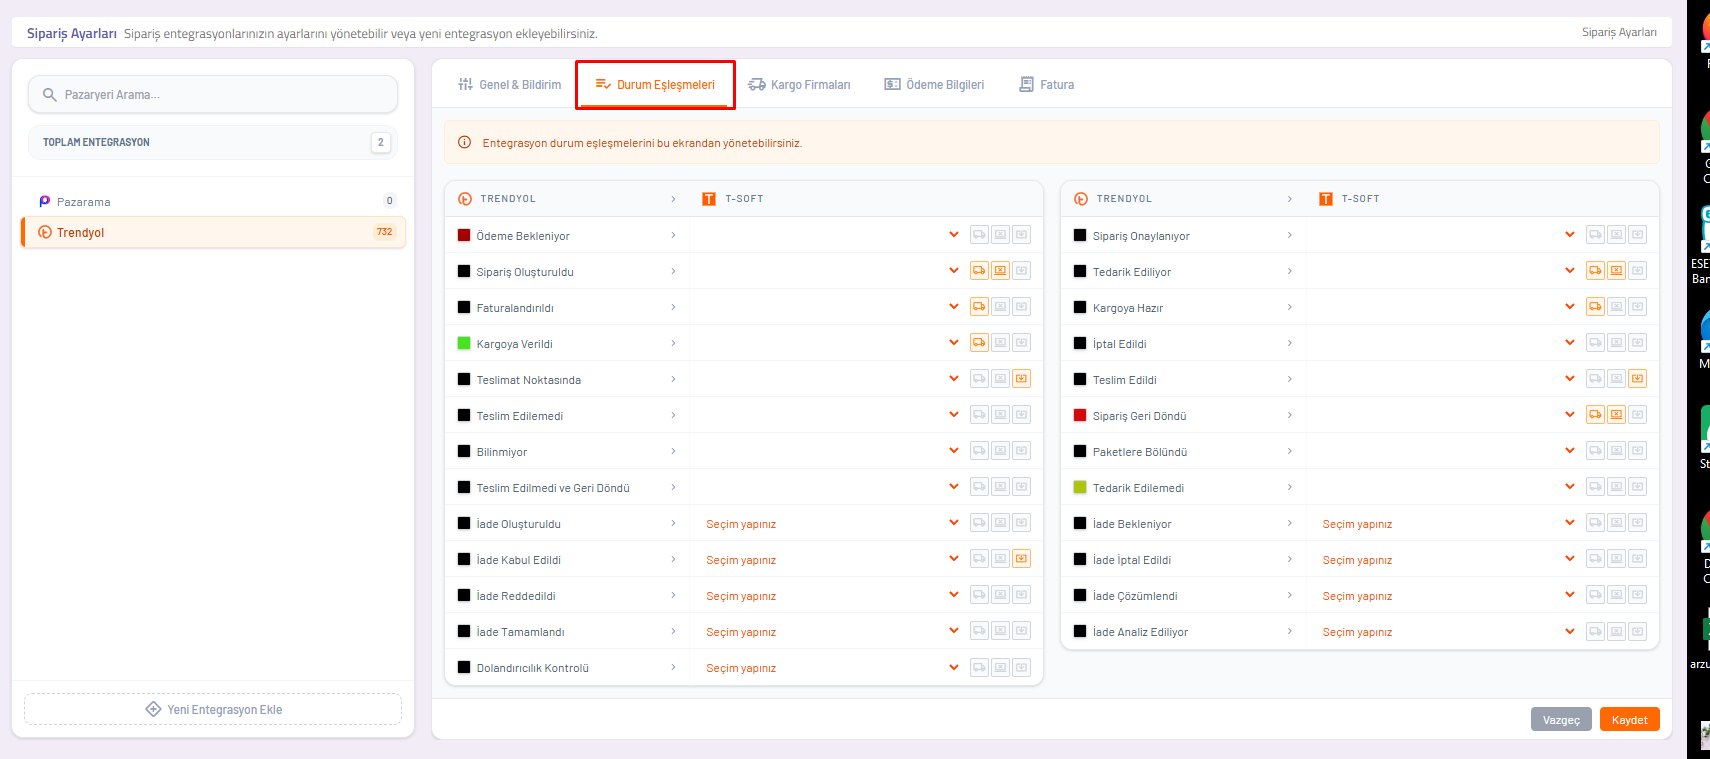Enable the truck icon for Teslimat Noktasında

tap(979, 379)
